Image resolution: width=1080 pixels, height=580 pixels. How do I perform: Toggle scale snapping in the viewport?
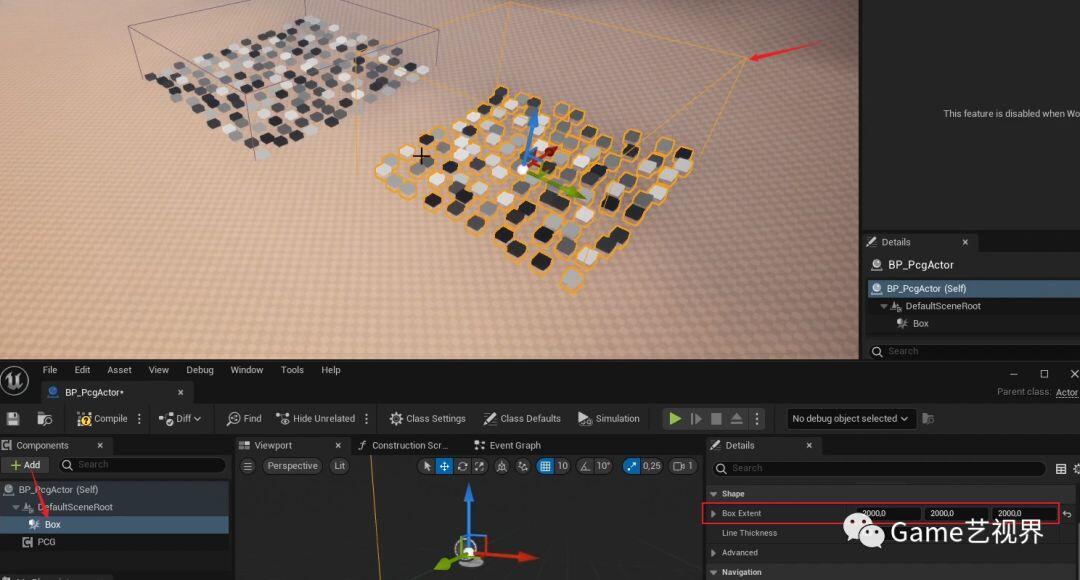tap(631, 466)
